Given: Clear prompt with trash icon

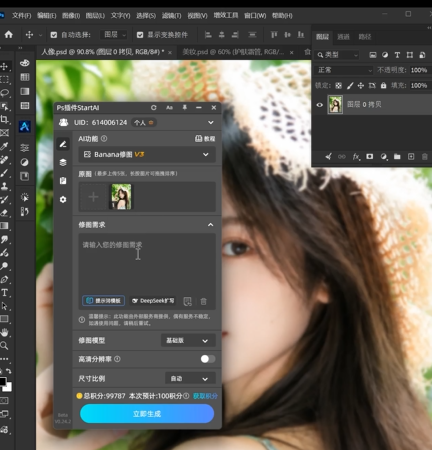Looking at the screenshot, I should pyautogui.click(x=203, y=301).
